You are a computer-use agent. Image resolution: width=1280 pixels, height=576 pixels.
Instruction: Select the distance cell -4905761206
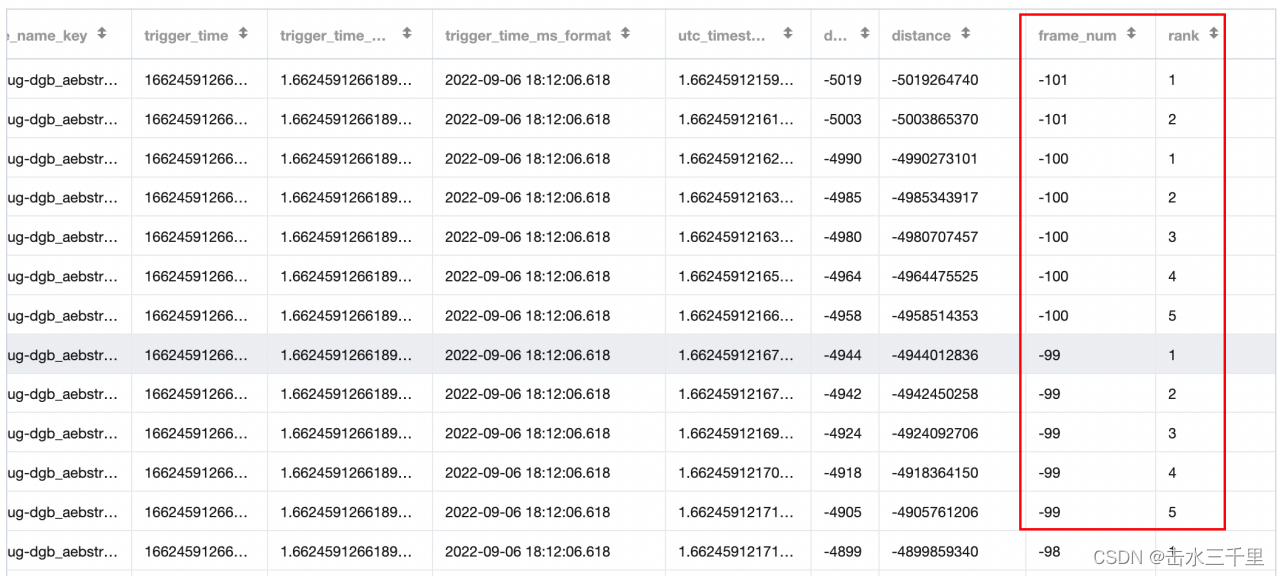pos(935,512)
